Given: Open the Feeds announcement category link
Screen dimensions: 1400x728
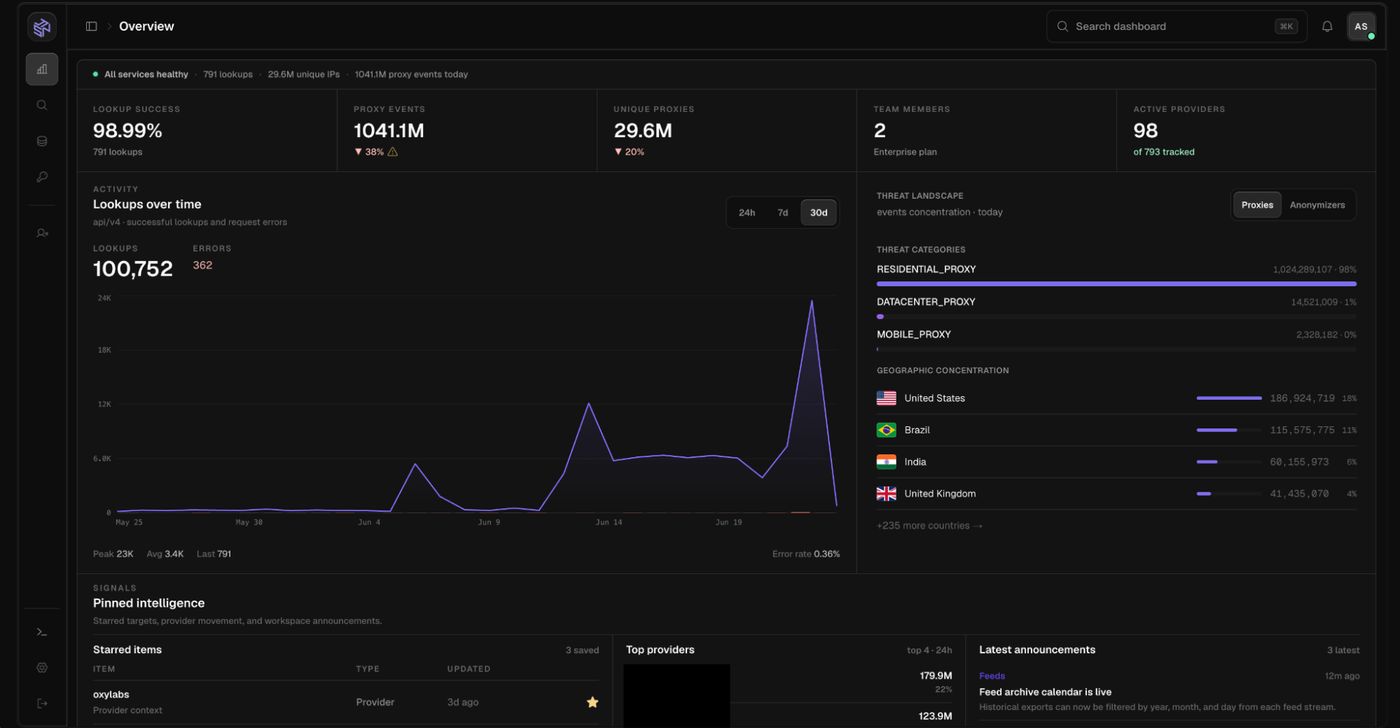Looking at the screenshot, I should [x=992, y=676].
